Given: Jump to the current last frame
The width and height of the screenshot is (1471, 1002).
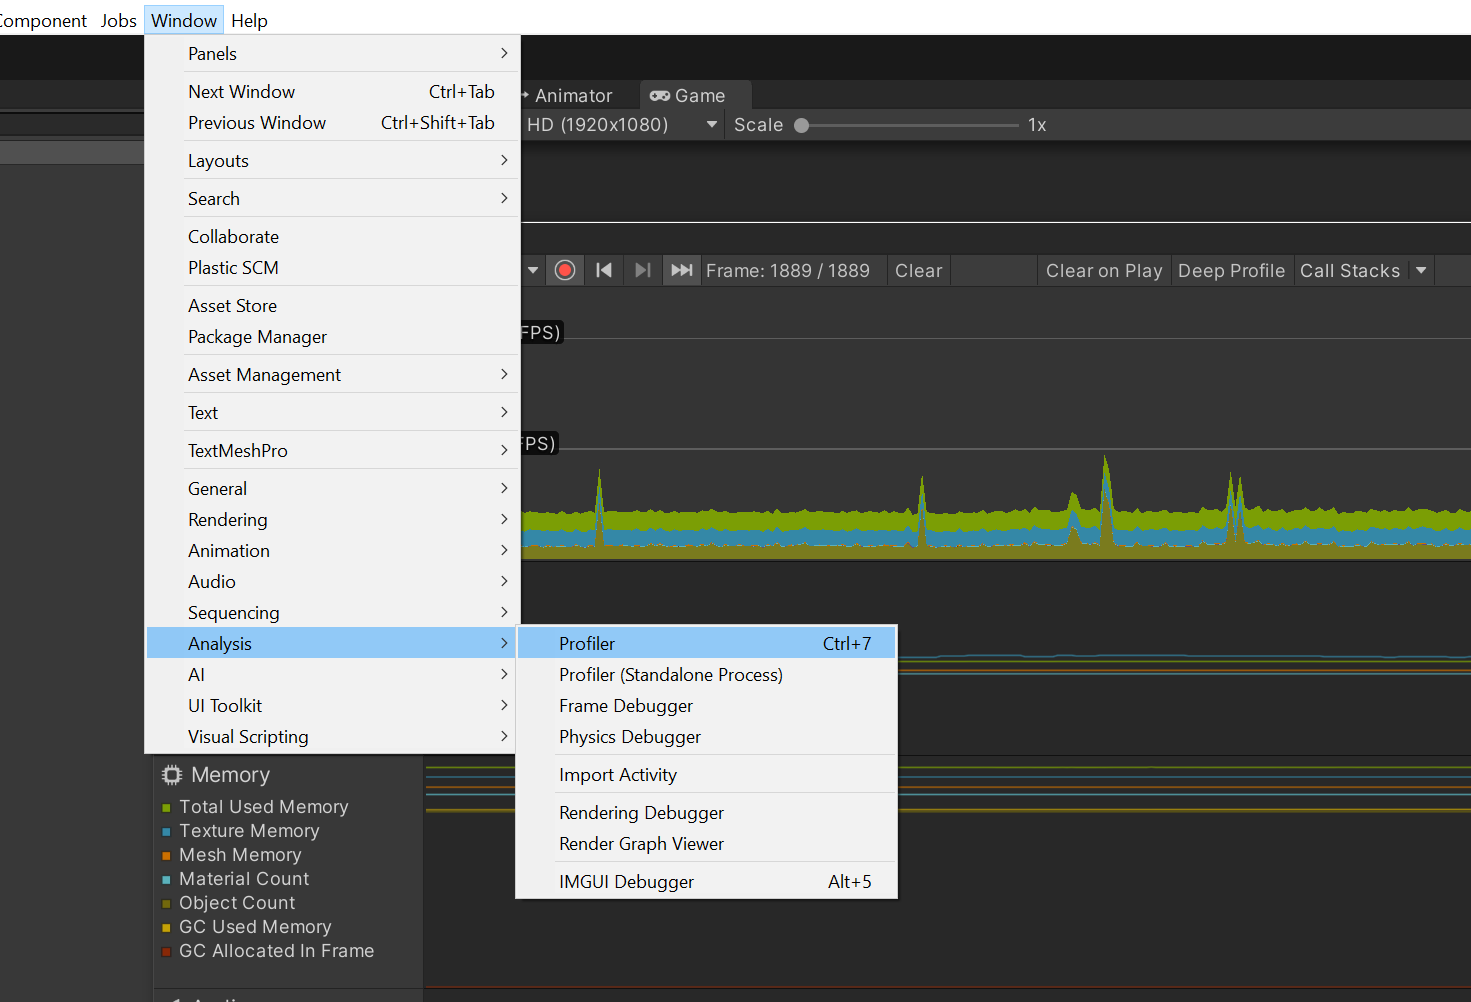Looking at the screenshot, I should 682,271.
